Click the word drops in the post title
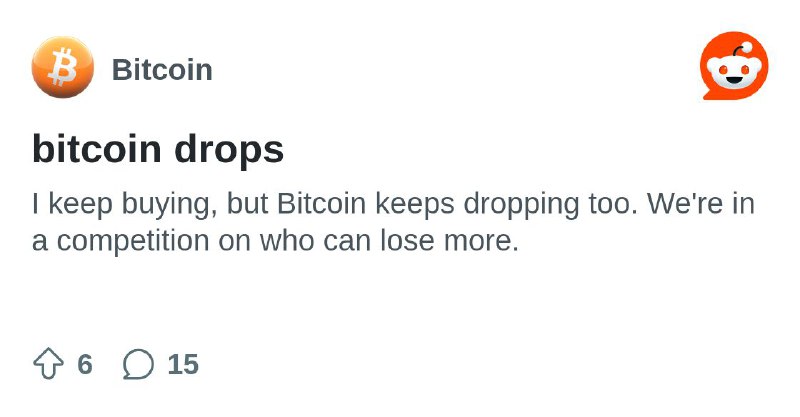 coord(229,150)
